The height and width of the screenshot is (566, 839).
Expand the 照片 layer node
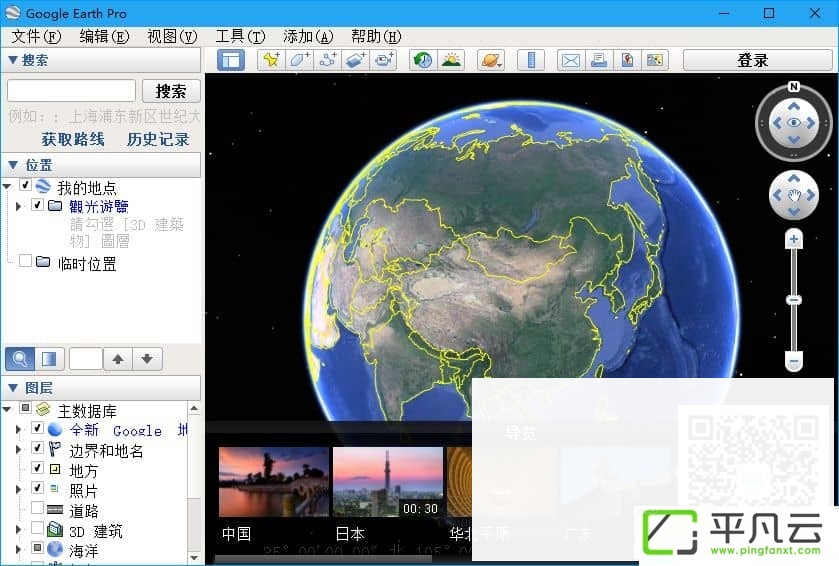[19, 489]
